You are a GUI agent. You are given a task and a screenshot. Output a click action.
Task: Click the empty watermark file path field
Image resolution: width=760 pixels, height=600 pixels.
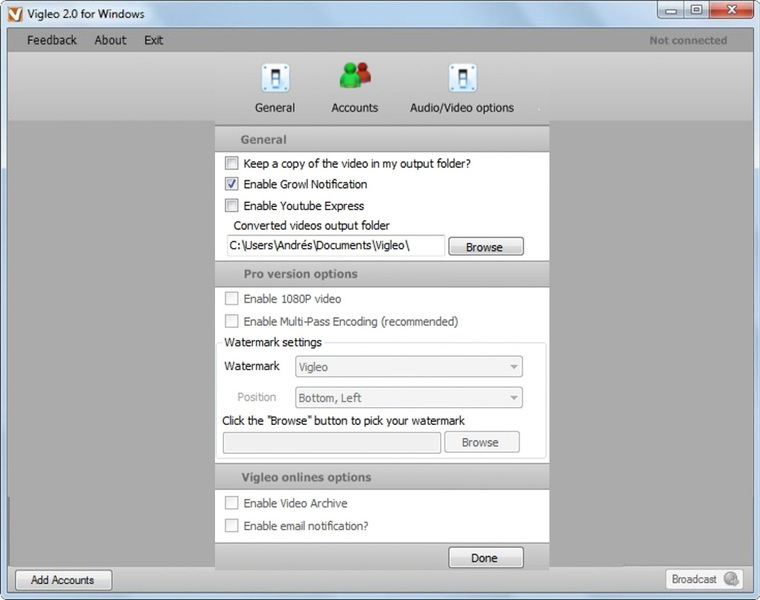(332, 442)
